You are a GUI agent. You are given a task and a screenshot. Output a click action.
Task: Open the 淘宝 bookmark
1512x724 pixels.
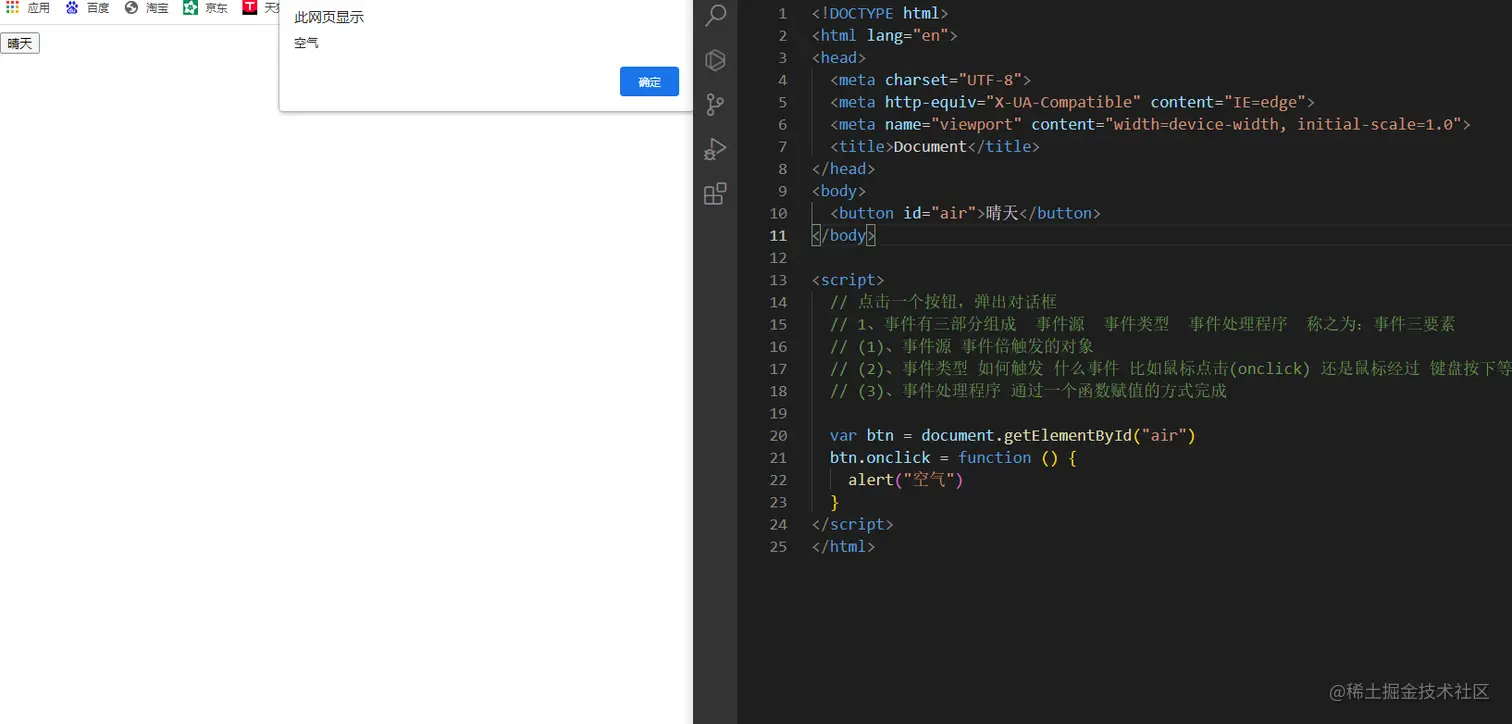[147, 8]
